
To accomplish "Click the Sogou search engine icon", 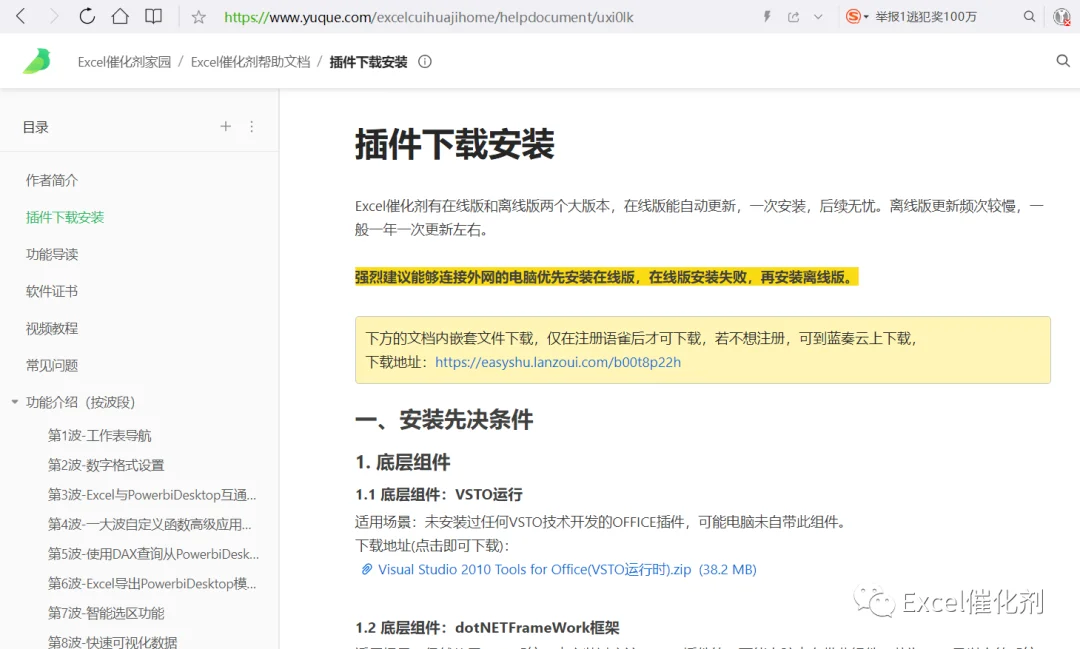I will (853, 17).
